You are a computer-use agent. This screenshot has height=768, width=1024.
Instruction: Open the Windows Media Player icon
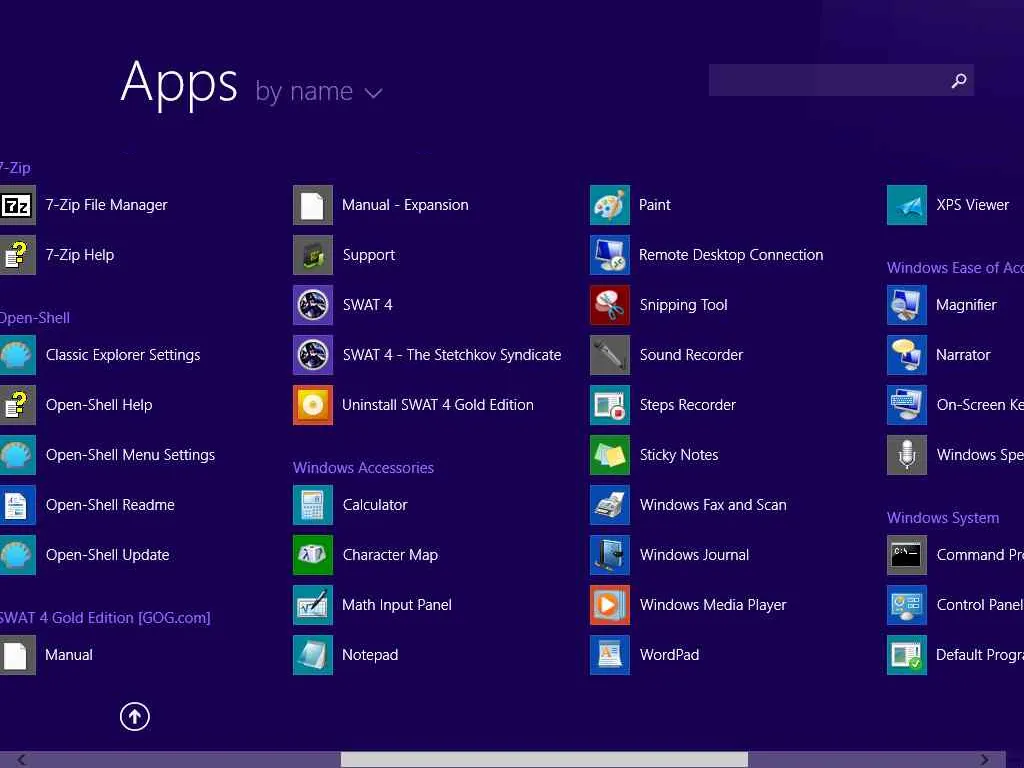(610, 605)
